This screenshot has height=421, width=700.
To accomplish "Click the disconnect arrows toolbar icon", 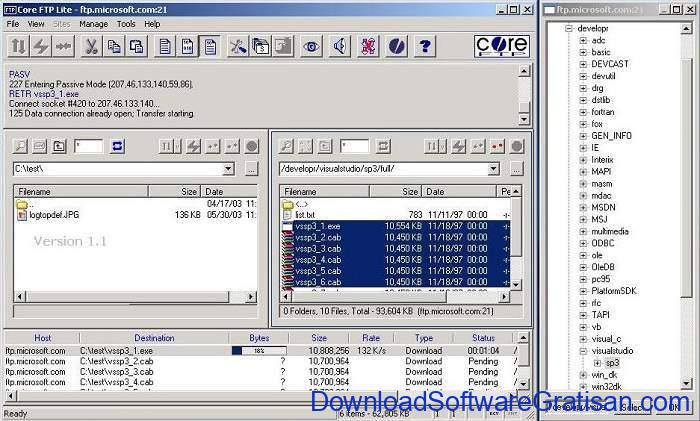I will [x=63, y=46].
